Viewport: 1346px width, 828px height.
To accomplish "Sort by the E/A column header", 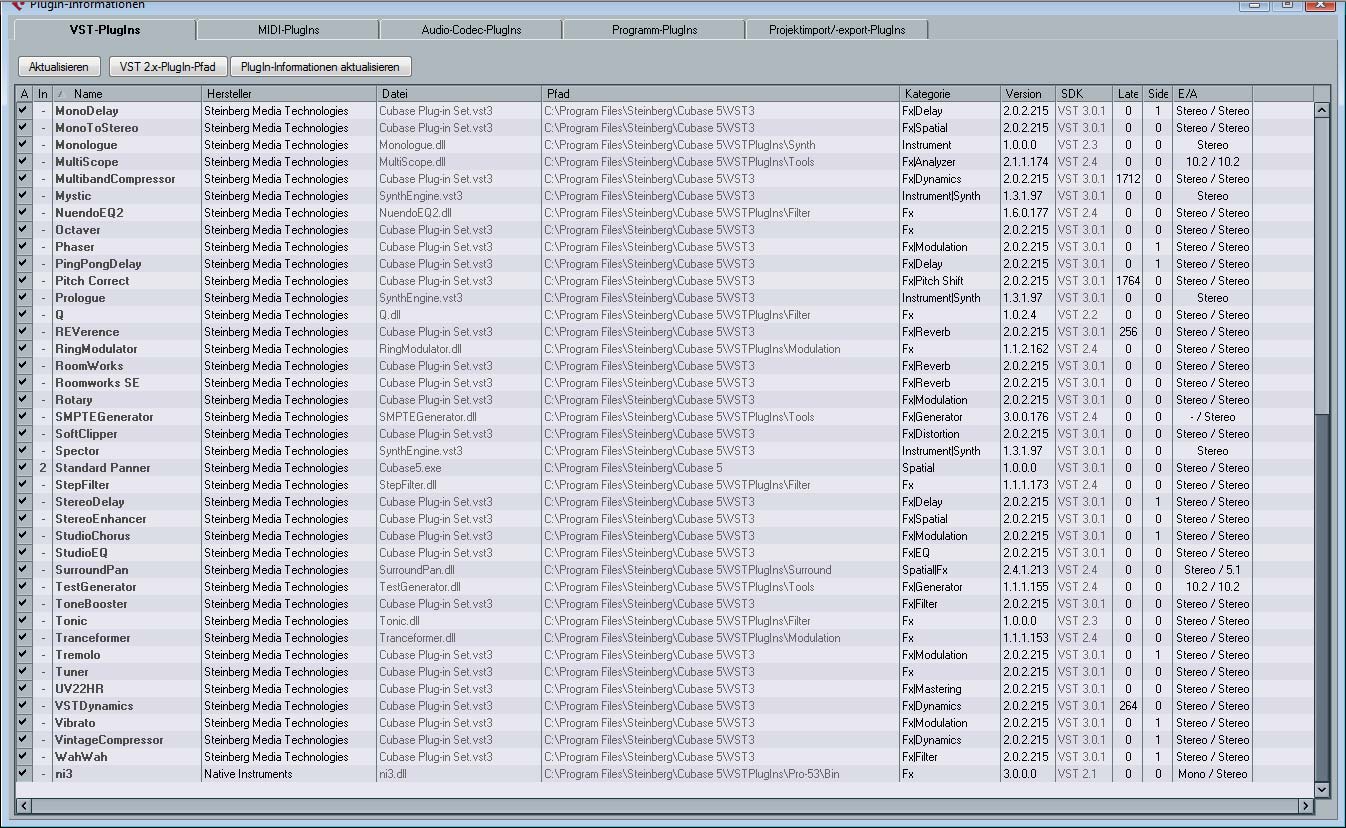I will point(1212,94).
